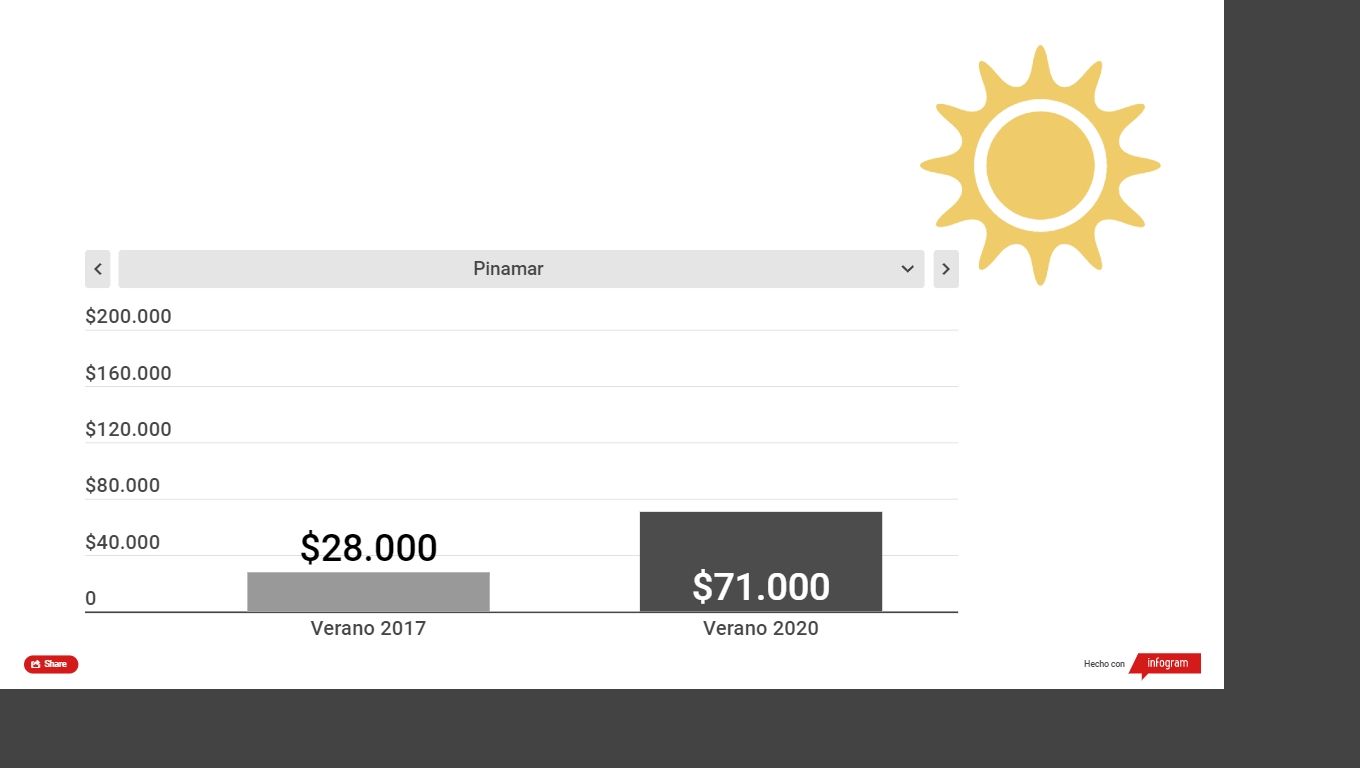Click the $28.000 value label
The height and width of the screenshot is (768, 1360).
(368, 548)
